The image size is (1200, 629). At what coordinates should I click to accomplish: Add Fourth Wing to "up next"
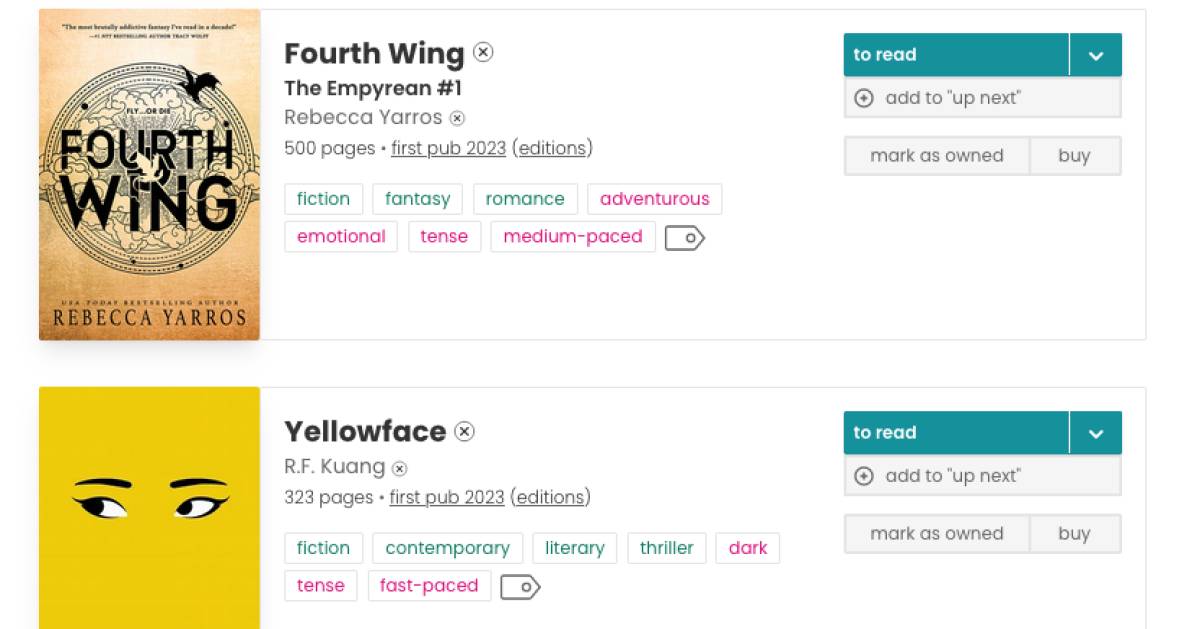(x=982, y=98)
